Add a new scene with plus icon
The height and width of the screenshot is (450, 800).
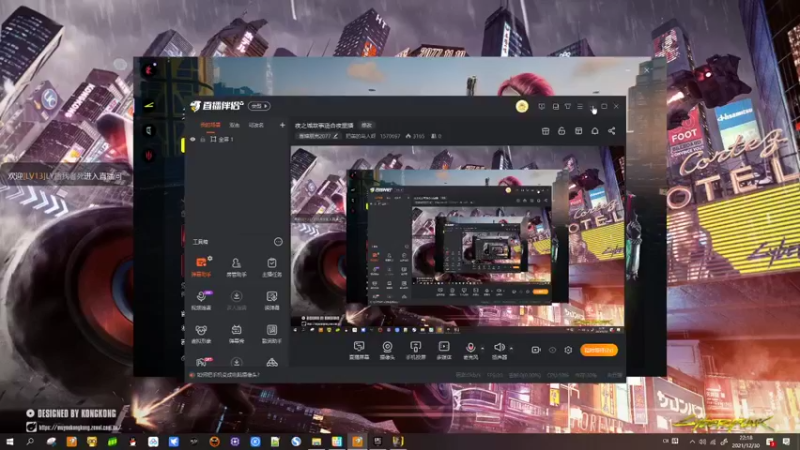coord(282,125)
